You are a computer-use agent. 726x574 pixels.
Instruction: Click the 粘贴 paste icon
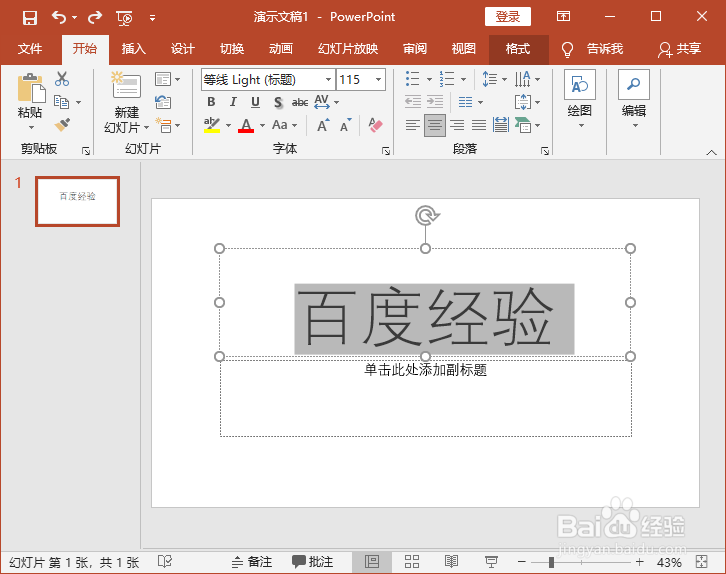(x=31, y=88)
